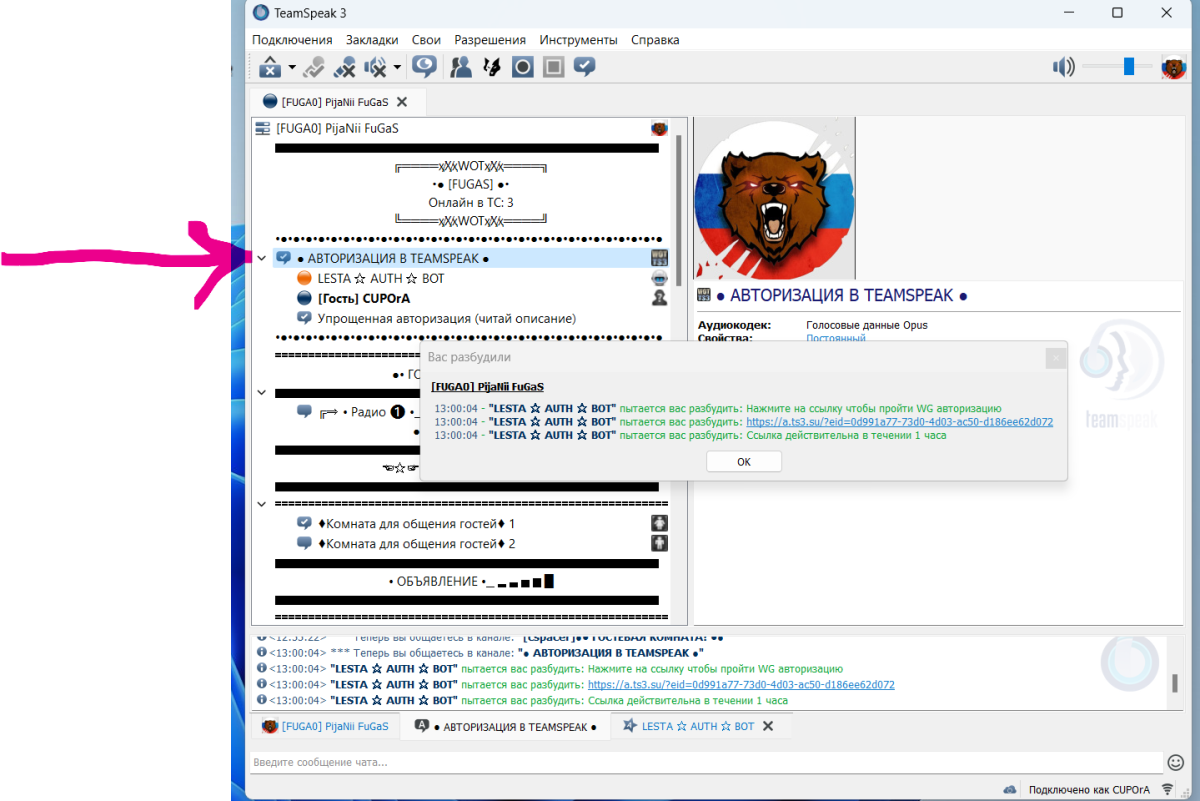
Task: Collapse guest rooms section expander
Action: coord(261,504)
